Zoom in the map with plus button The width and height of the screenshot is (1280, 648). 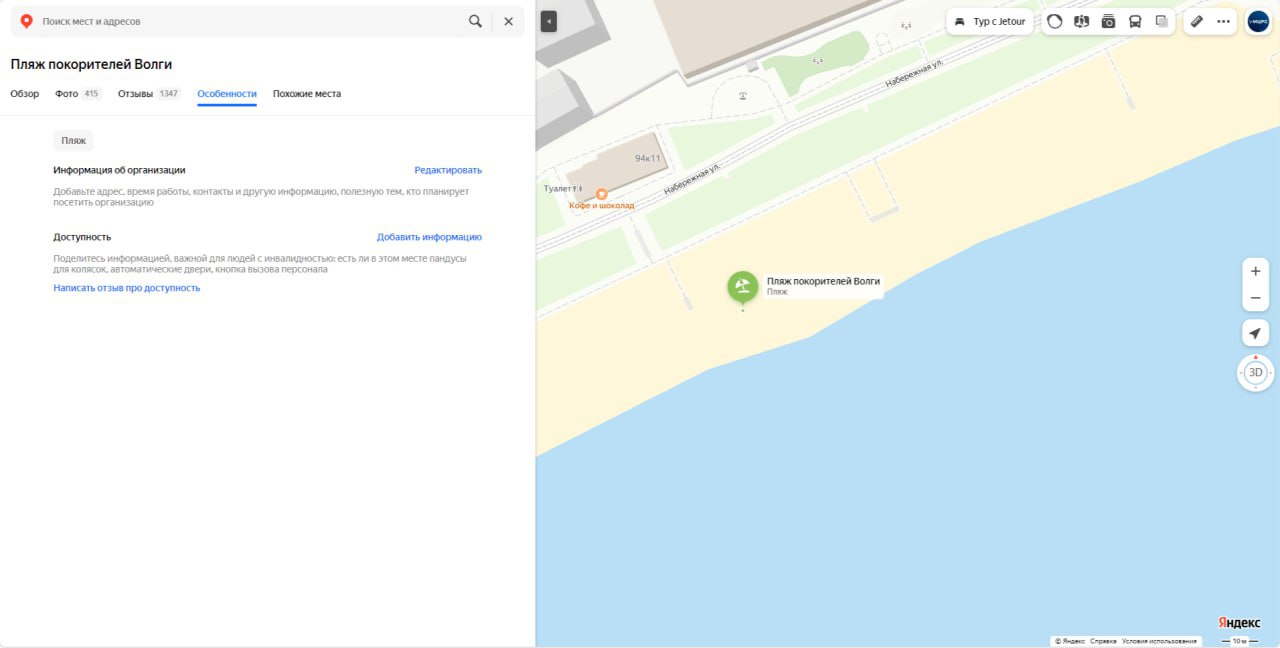1255,271
